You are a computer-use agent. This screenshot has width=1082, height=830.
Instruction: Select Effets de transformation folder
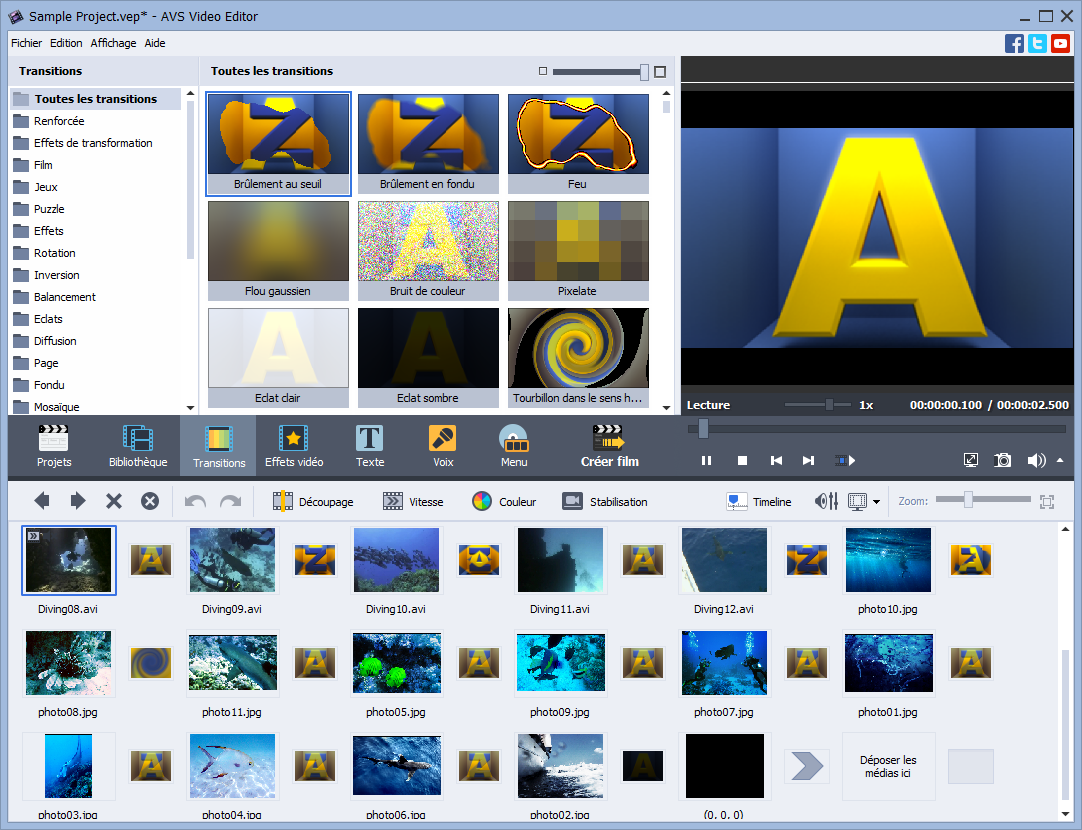(93, 143)
